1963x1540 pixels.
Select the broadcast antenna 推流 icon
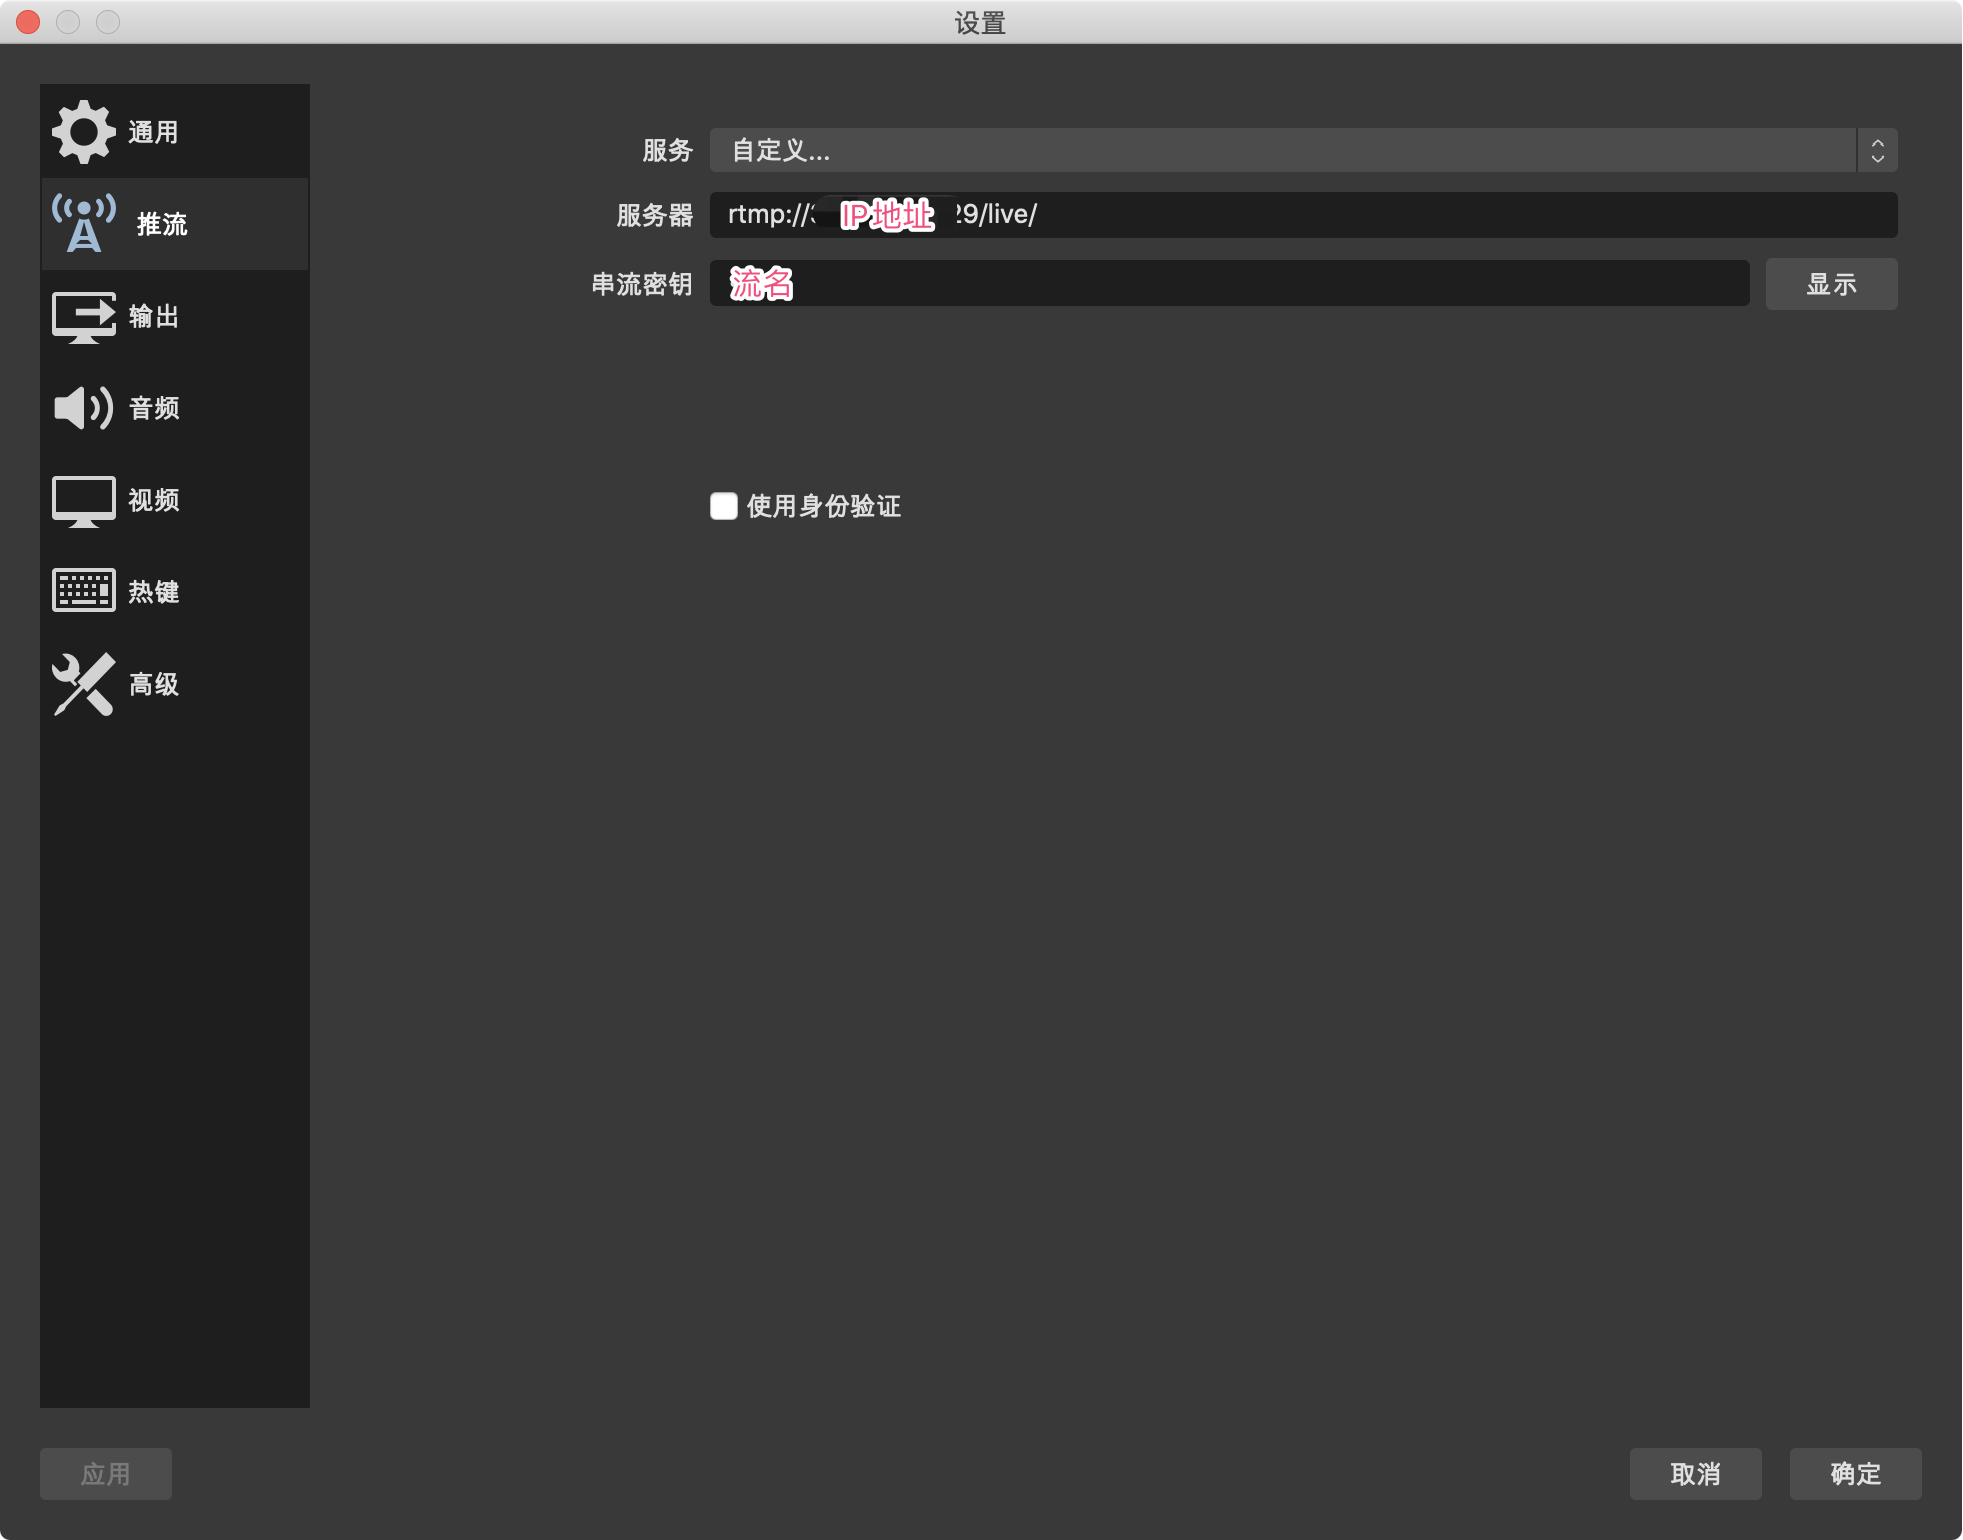point(84,224)
